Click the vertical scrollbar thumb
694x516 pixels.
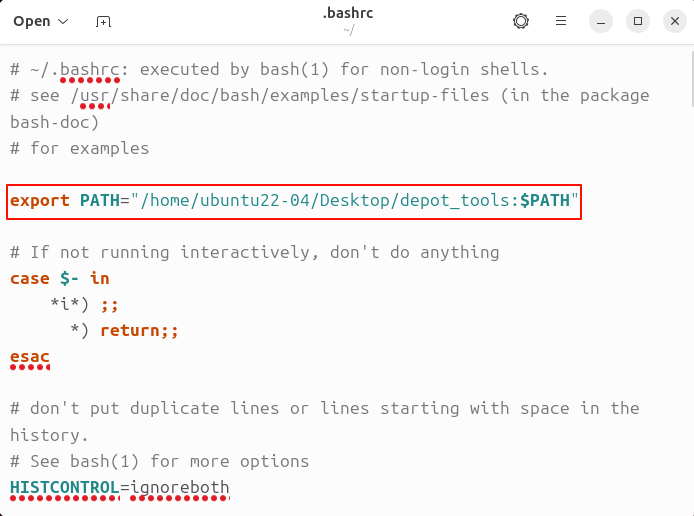click(692, 79)
